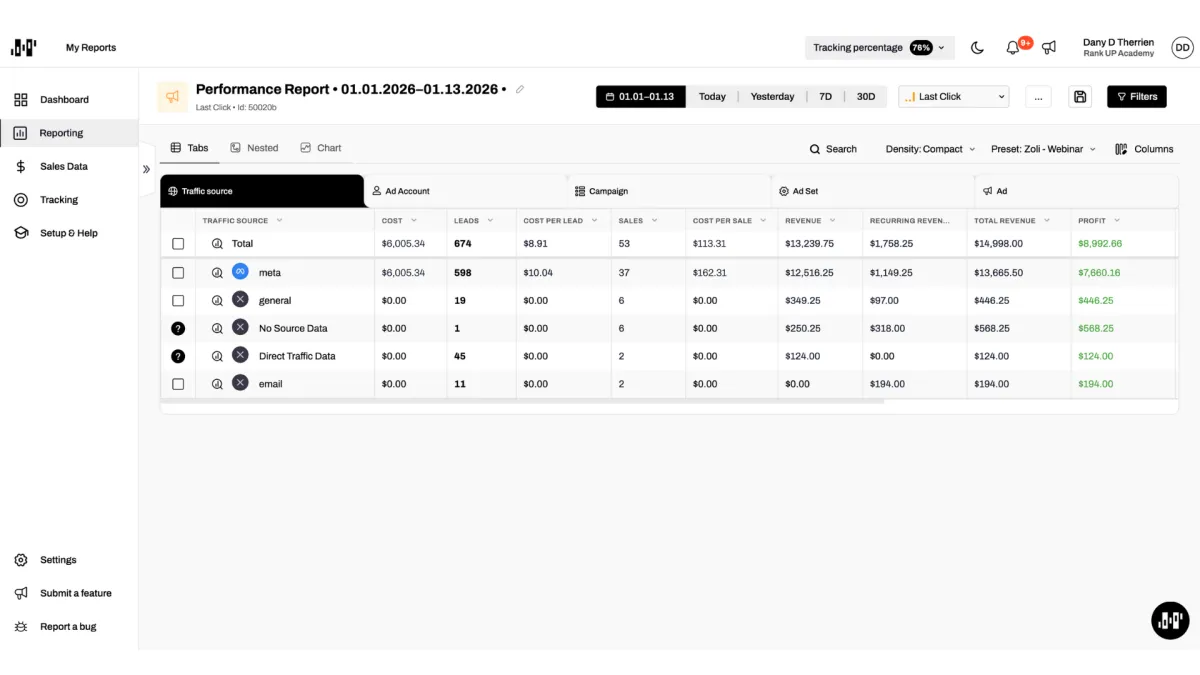Screen dimensions: 1200x675
Task: Click the Search control above the table
Action: (833, 149)
